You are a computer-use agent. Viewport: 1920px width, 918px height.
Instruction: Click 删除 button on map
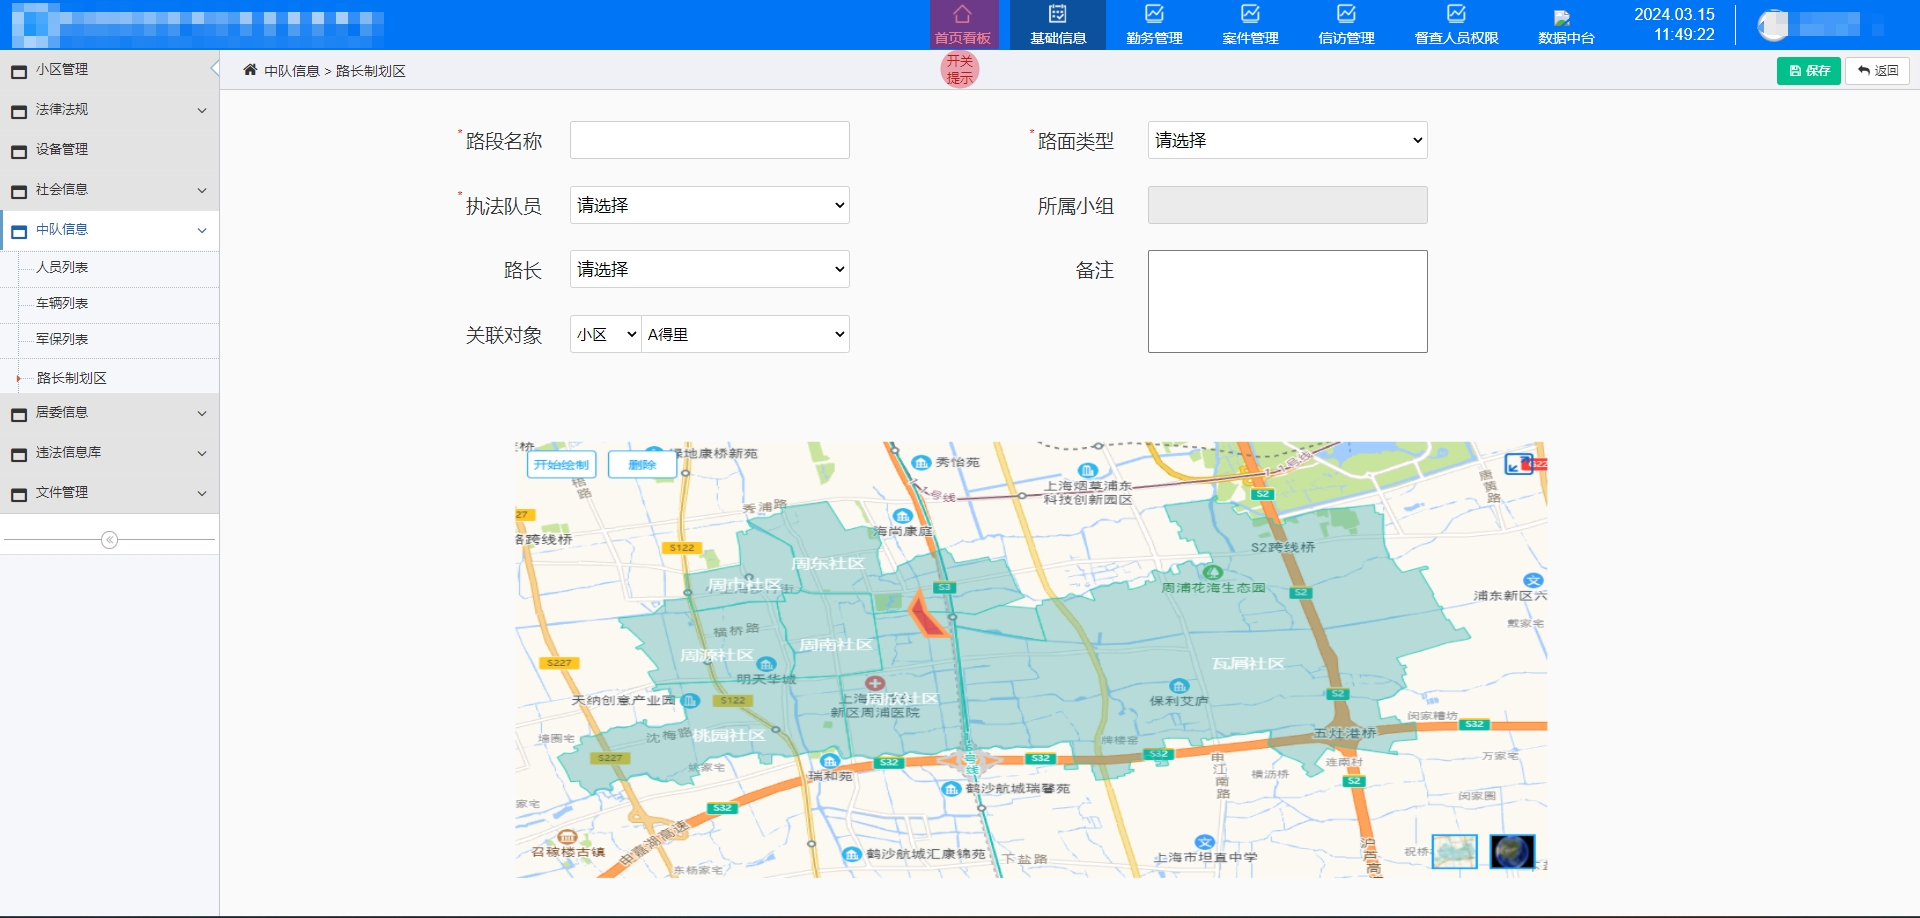pos(642,464)
